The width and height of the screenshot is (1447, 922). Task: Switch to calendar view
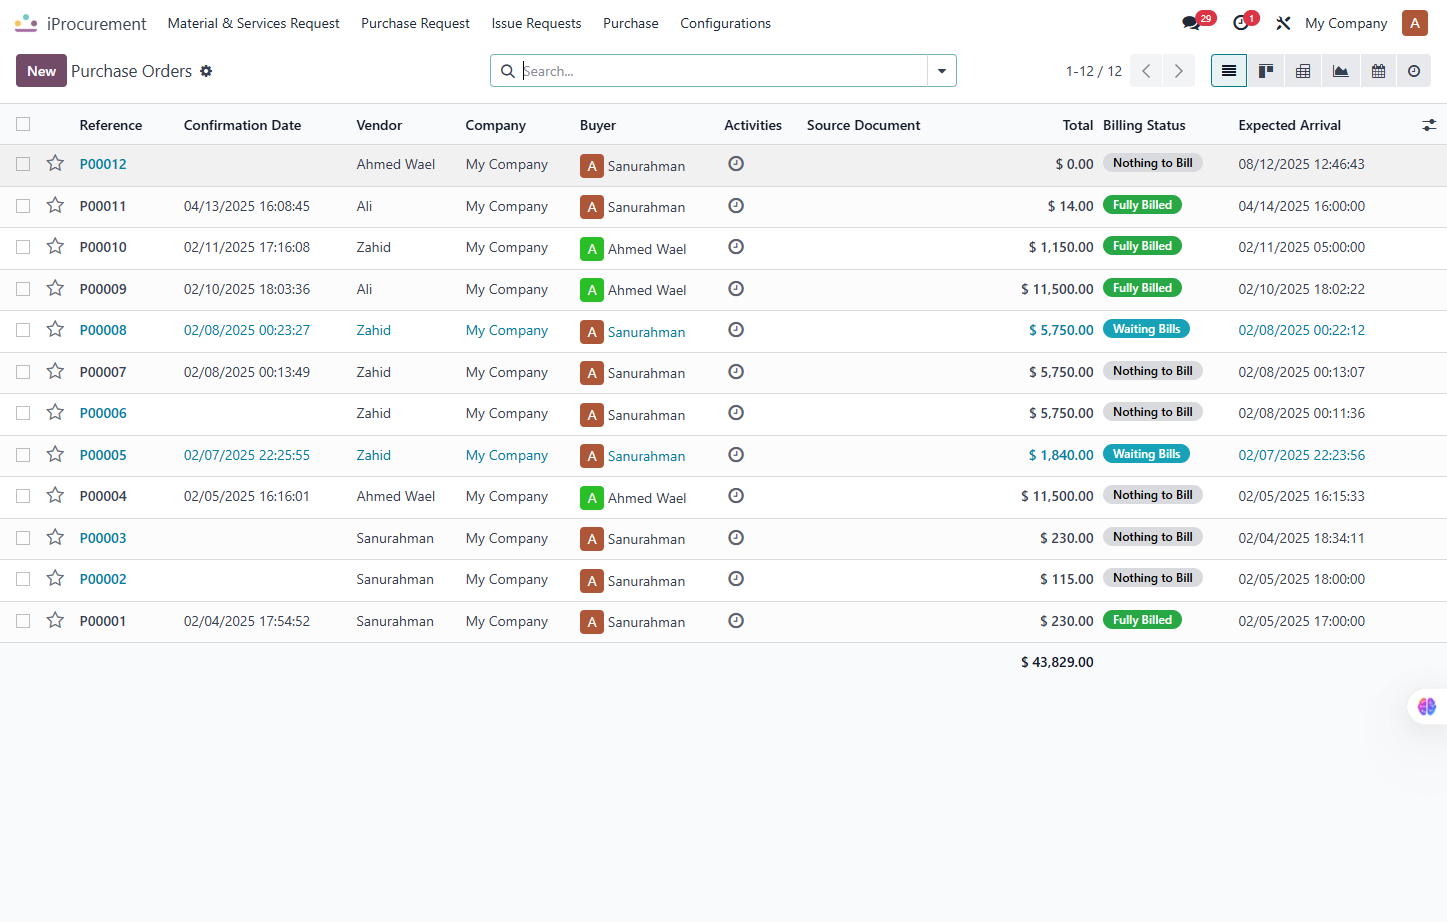point(1377,71)
